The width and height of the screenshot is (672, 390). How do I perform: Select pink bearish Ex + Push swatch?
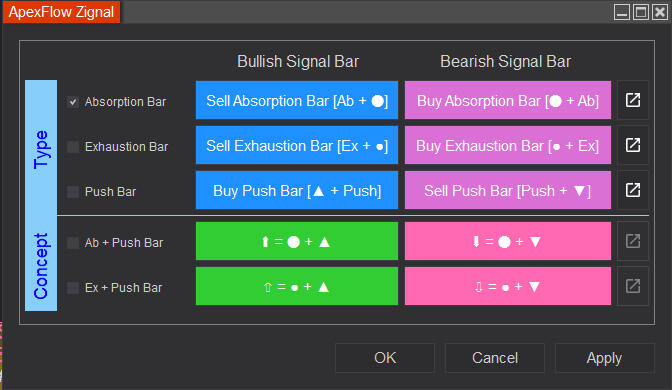[508, 286]
